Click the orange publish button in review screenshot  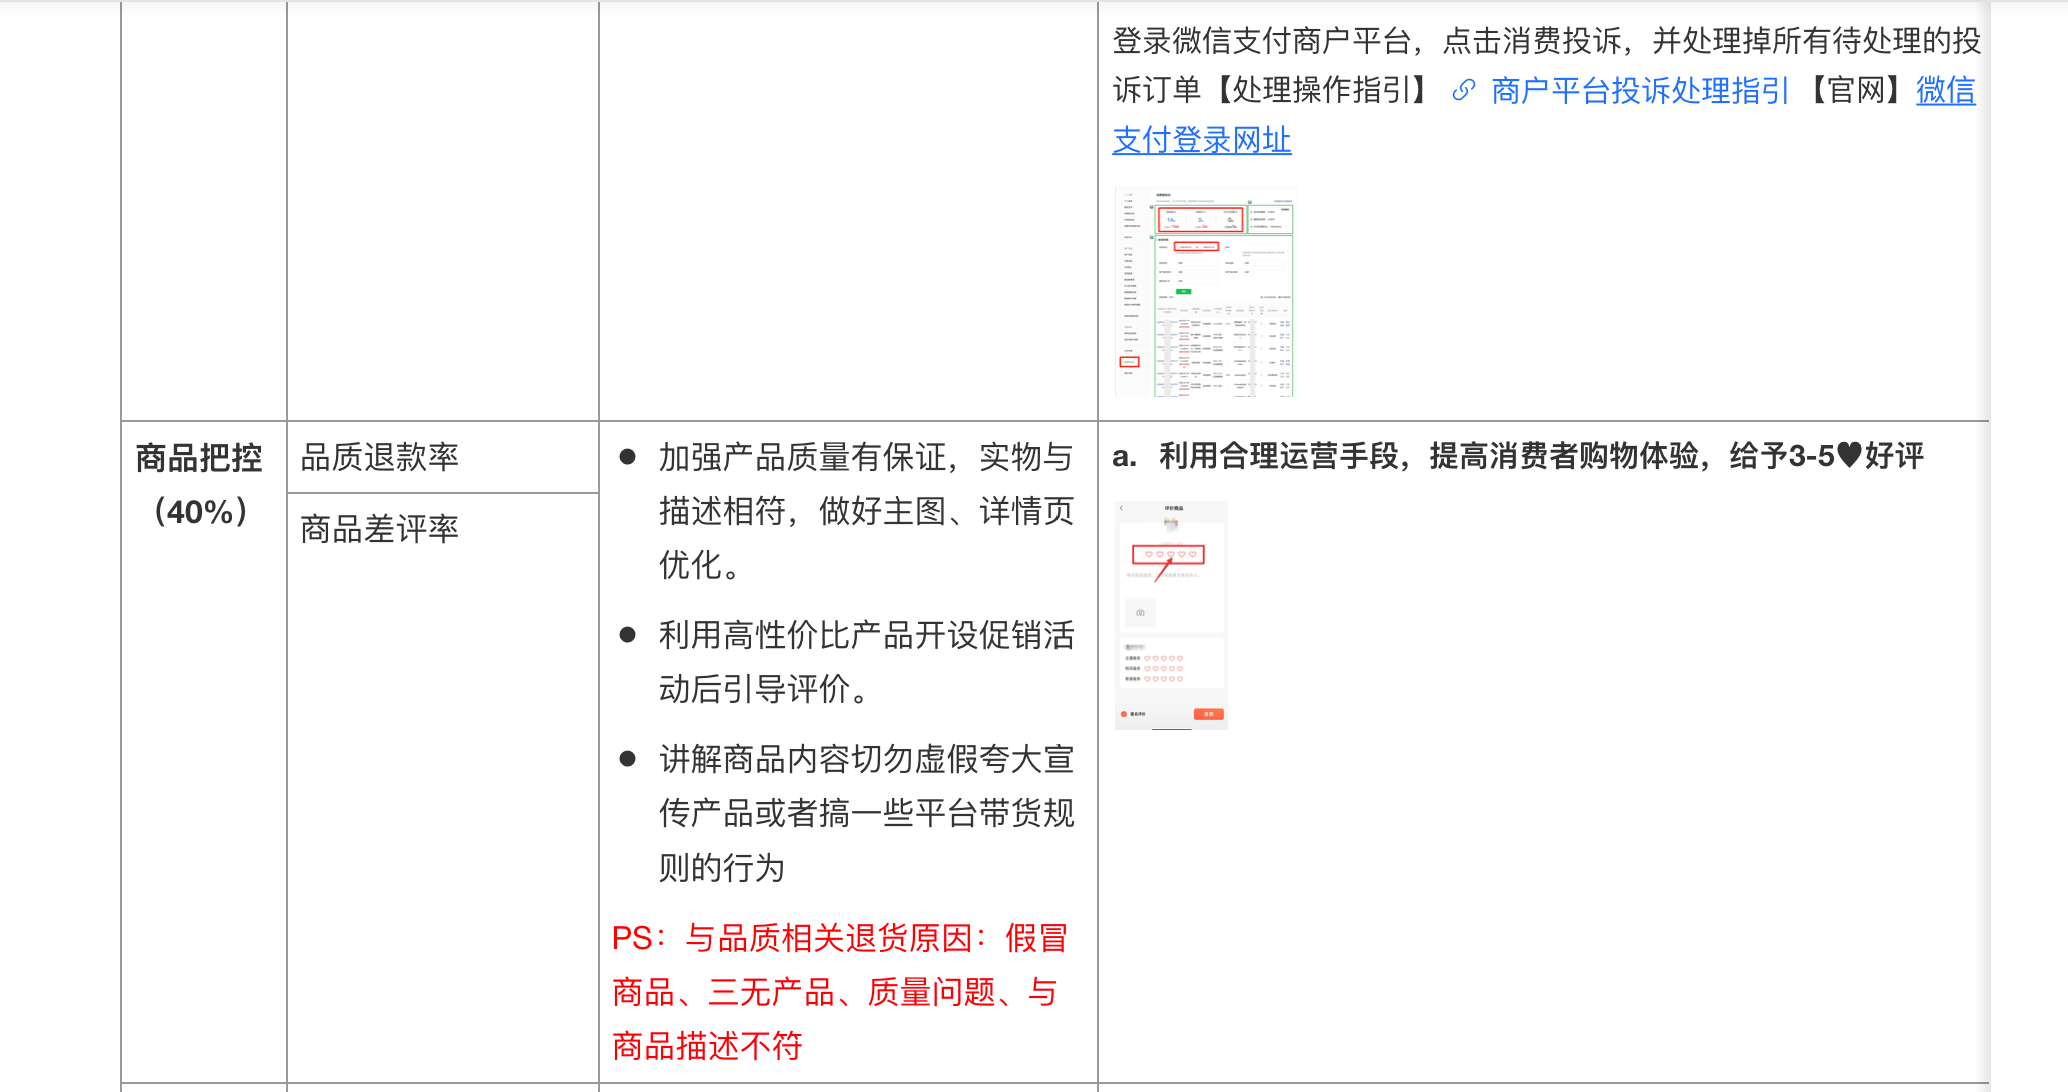1208,714
